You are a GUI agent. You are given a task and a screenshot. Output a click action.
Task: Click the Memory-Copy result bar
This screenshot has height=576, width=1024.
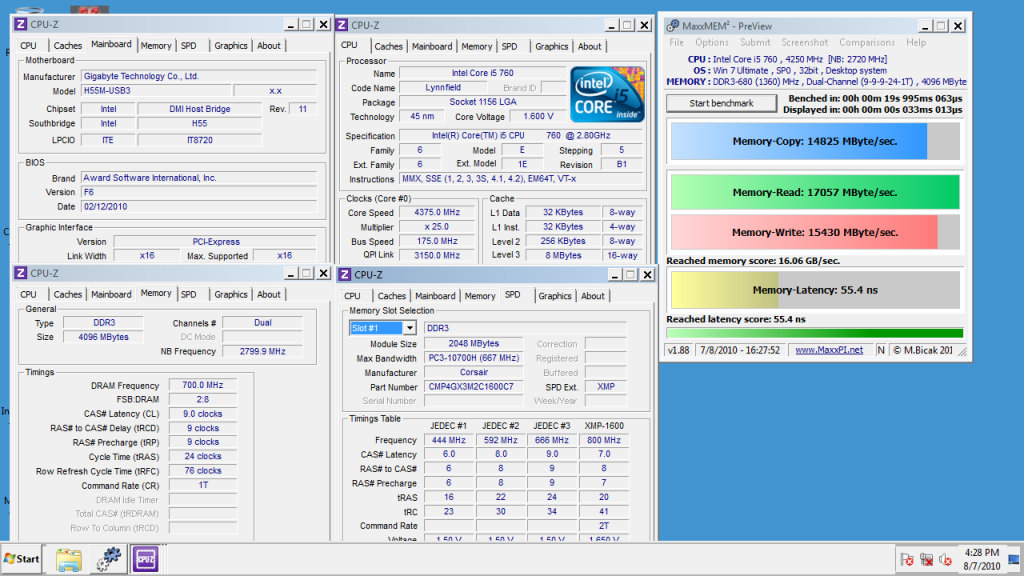[813, 141]
